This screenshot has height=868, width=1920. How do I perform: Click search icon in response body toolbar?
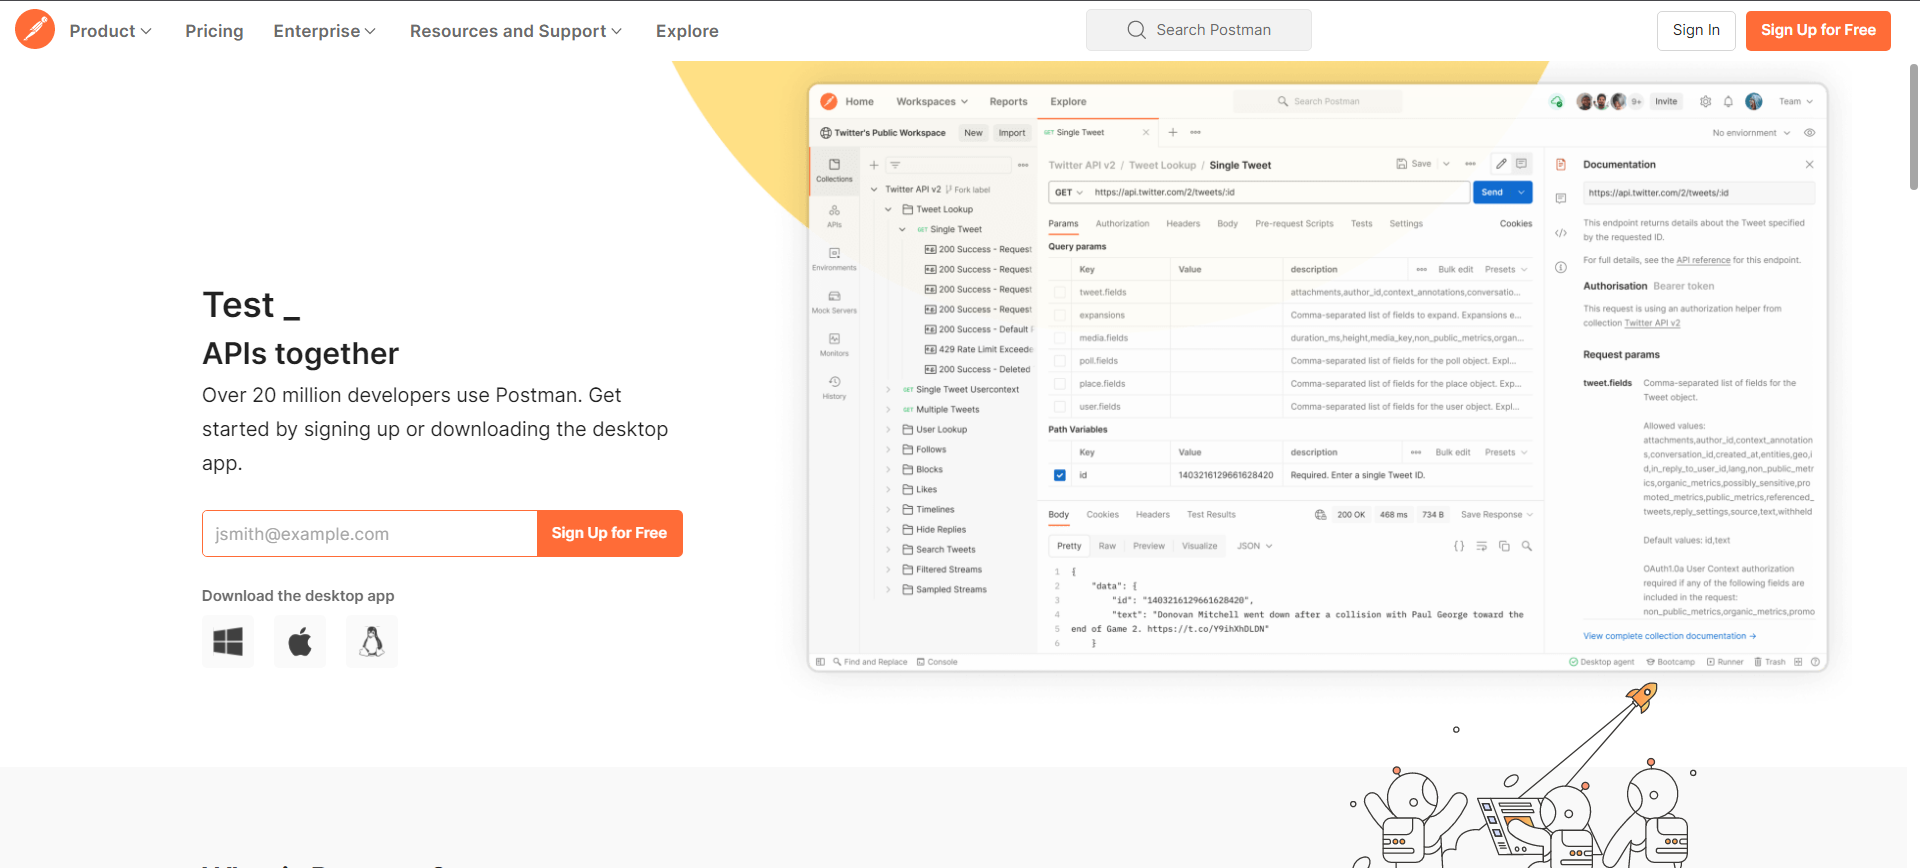[x=1526, y=546]
